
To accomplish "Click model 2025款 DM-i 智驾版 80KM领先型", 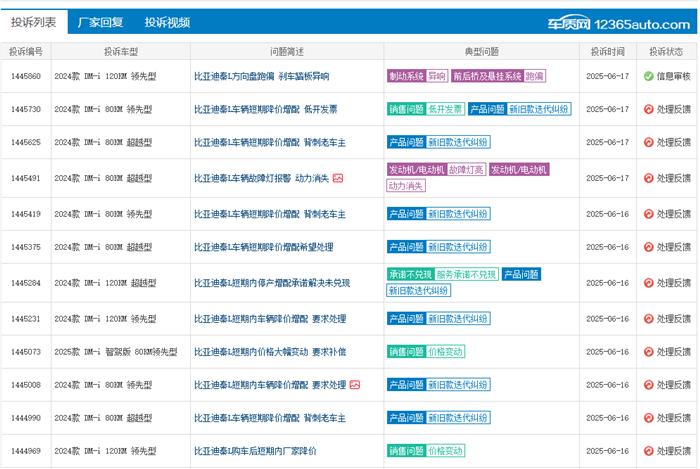I will point(116,352).
